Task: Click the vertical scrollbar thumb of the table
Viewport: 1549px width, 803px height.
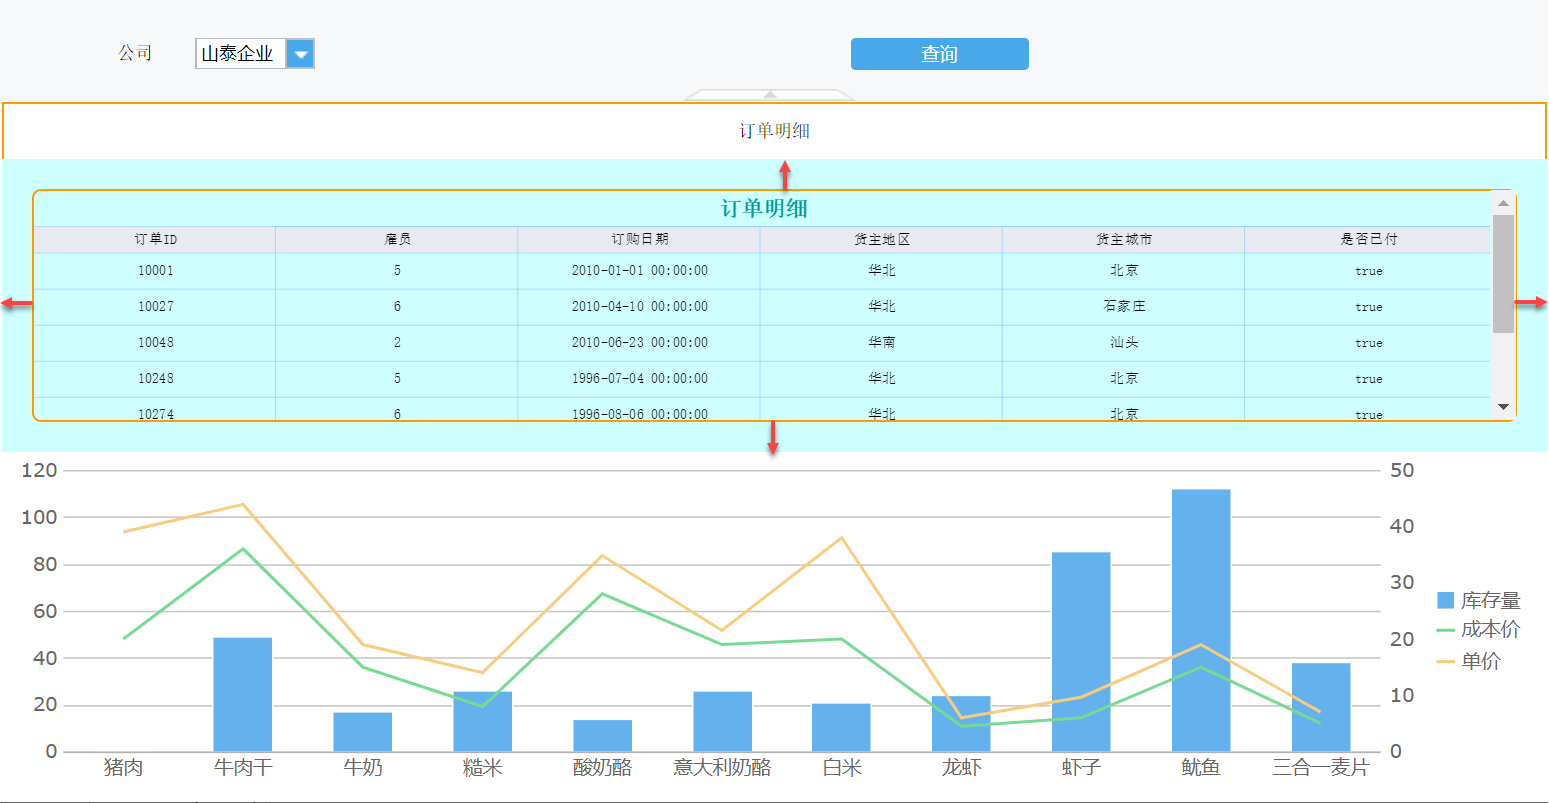Action: [x=1503, y=273]
